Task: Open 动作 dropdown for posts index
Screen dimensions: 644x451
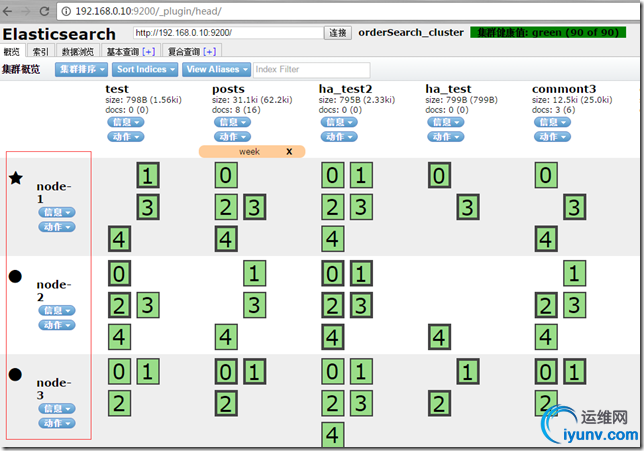Action: (x=232, y=137)
